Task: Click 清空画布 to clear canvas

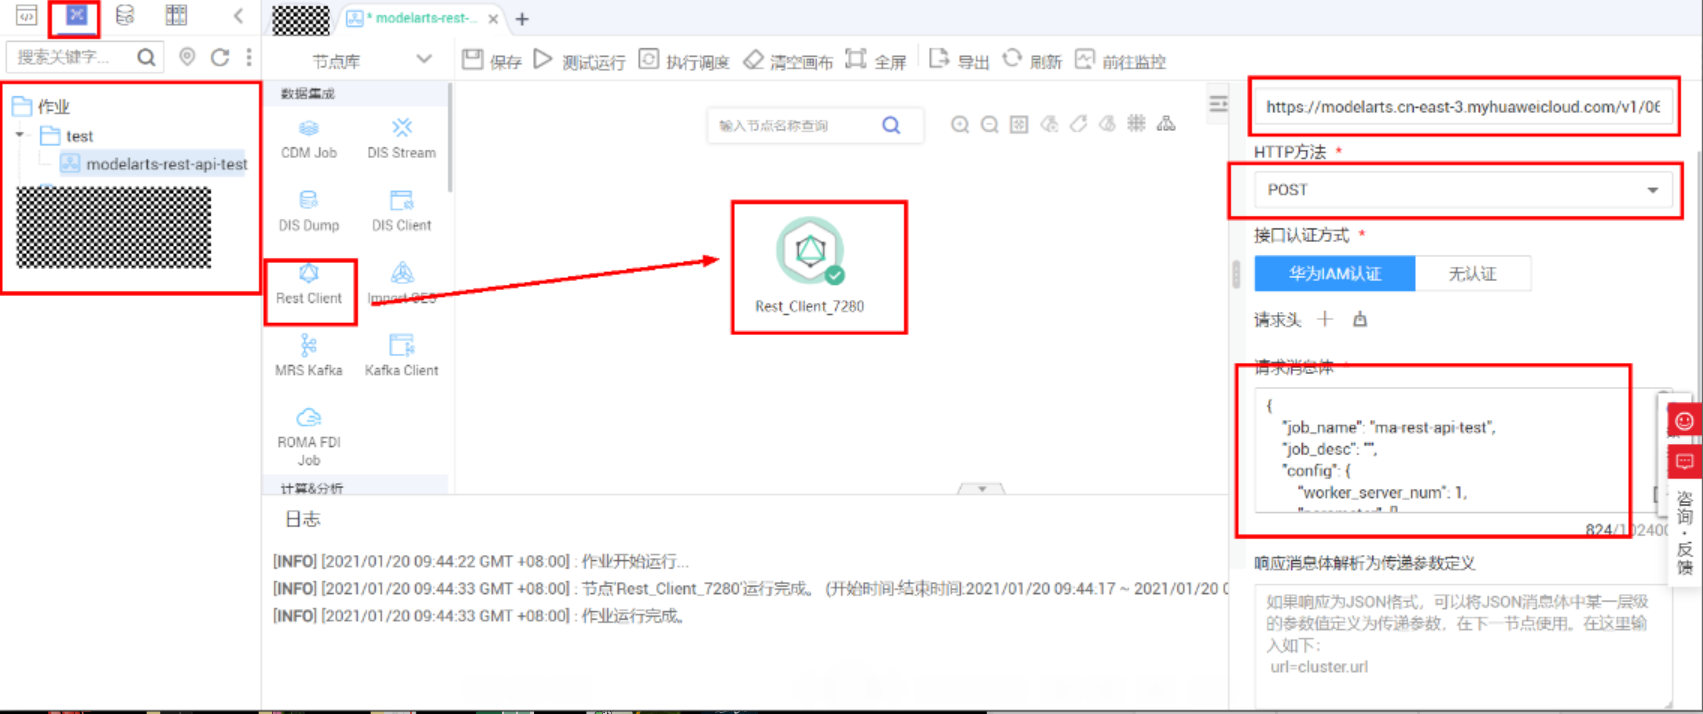Action: 788,61
